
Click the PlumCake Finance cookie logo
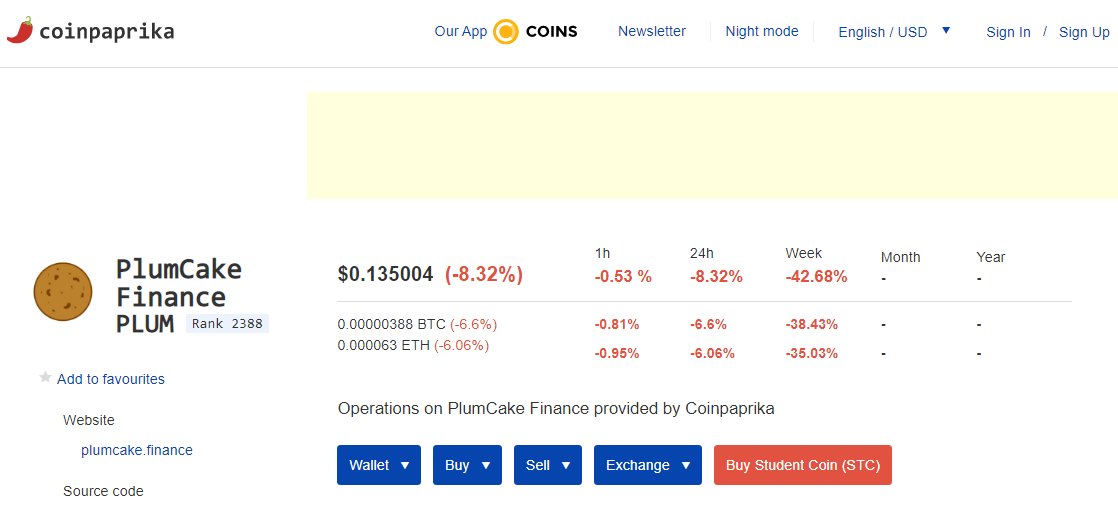pos(63,292)
